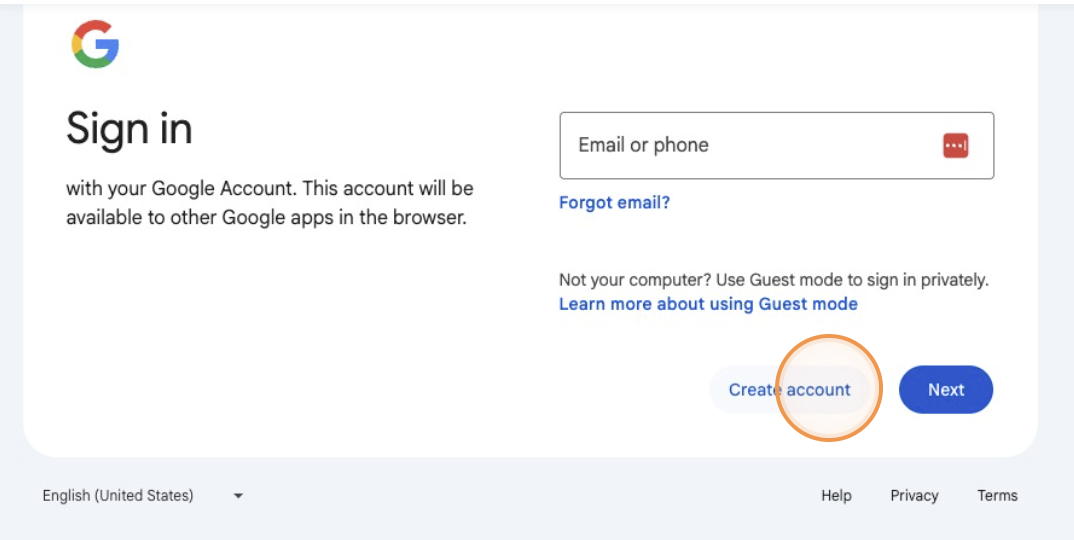Follow "Learn more about using Guest mode"
The image size is (1074, 540).
coord(708,304)
